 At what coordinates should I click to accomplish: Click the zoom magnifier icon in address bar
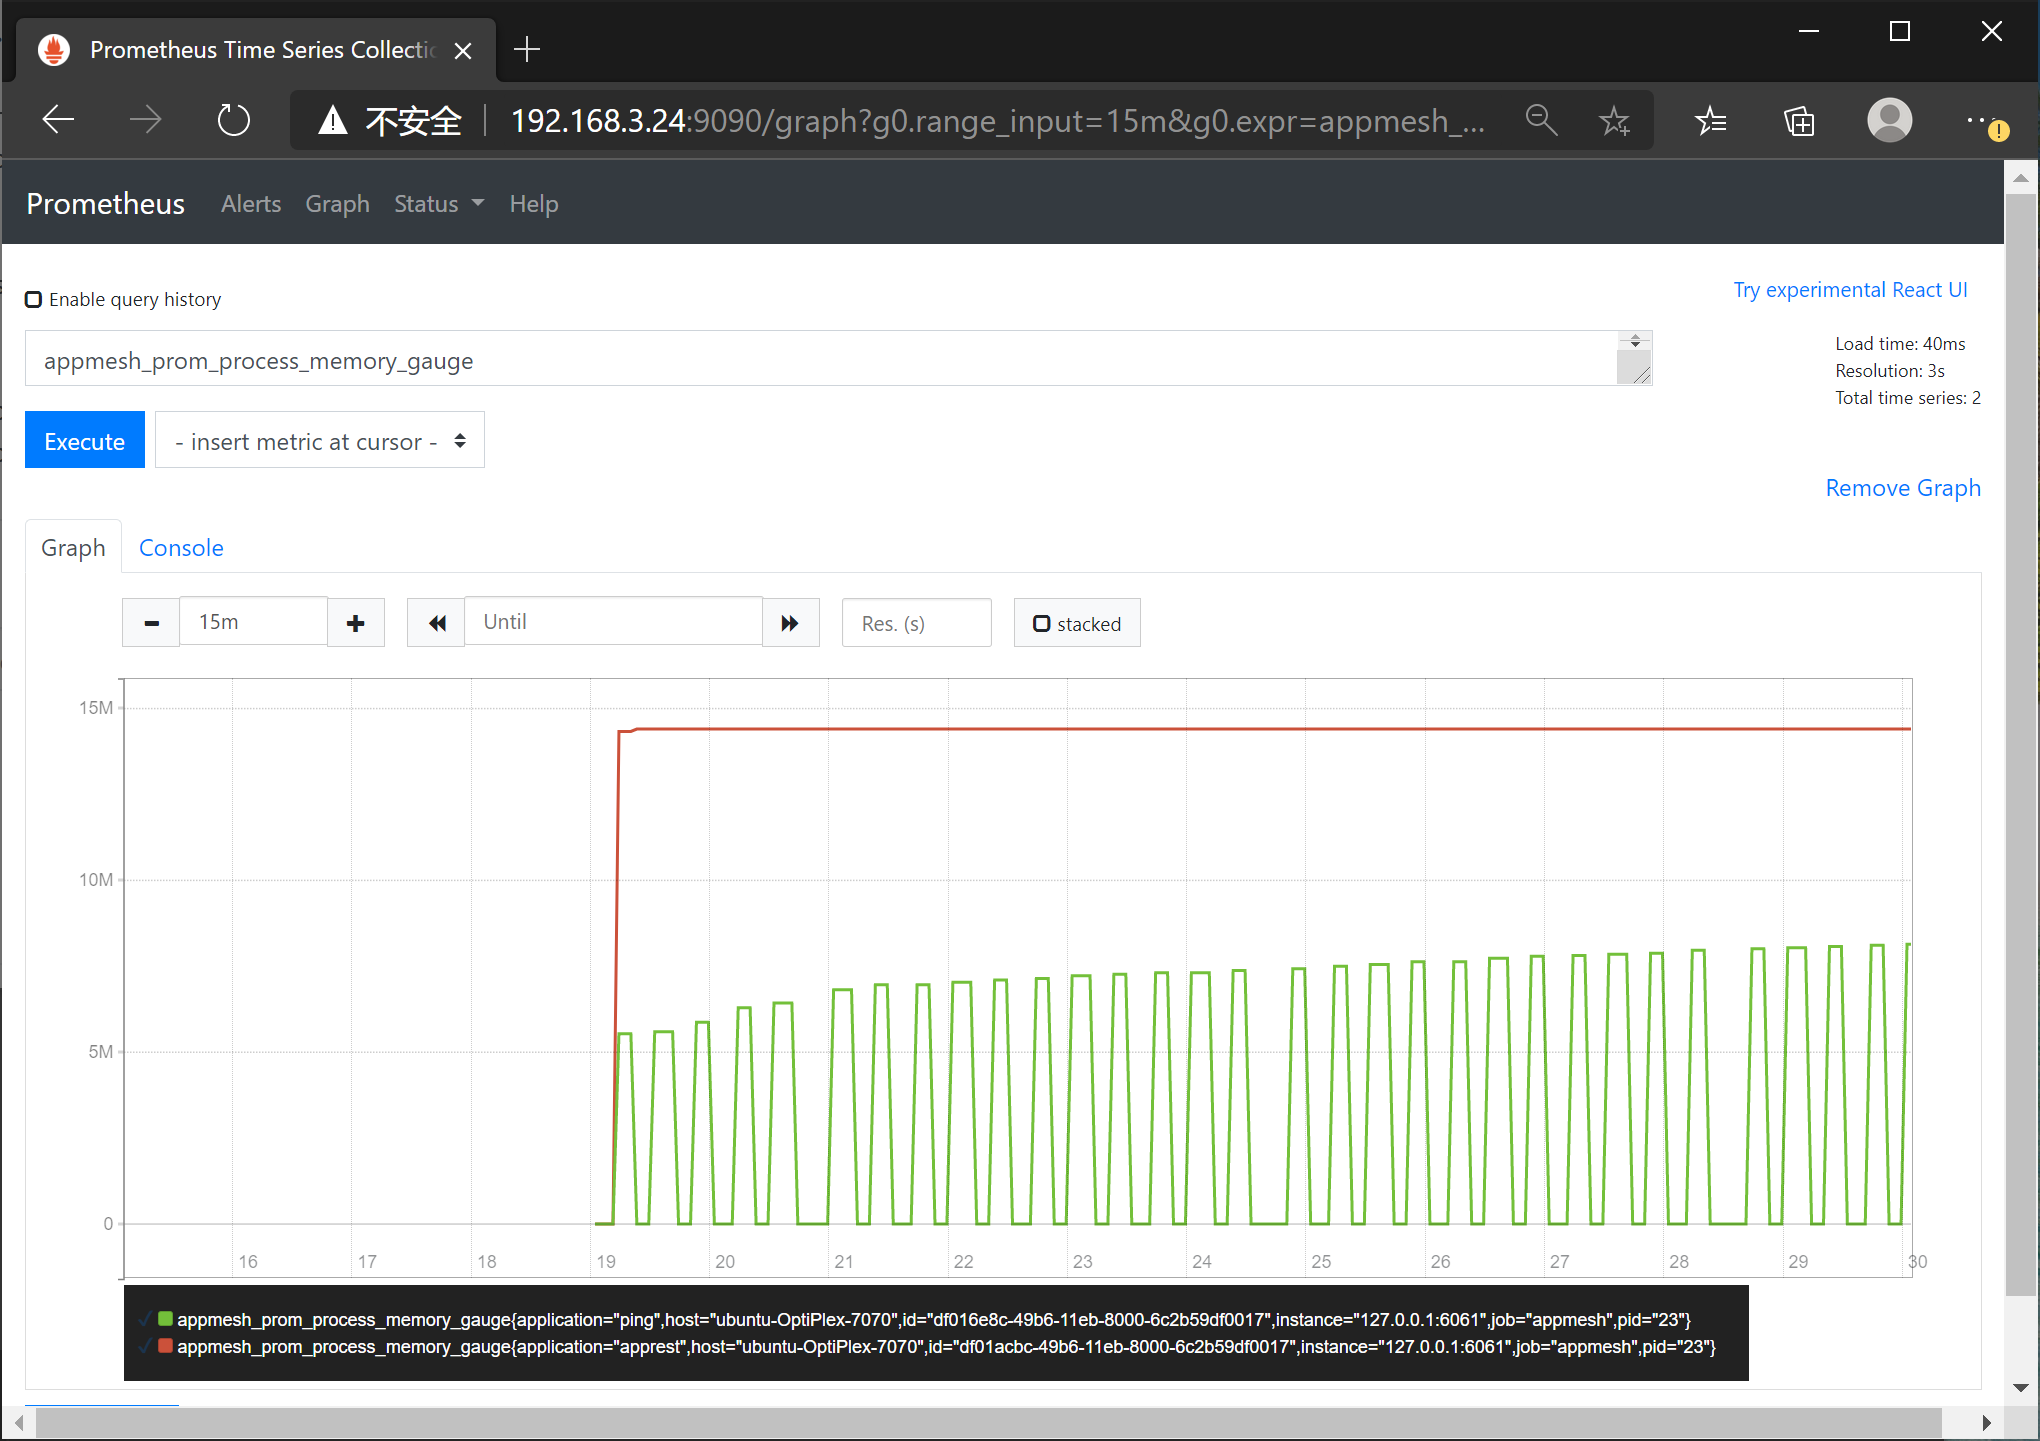coord(1541,121)
